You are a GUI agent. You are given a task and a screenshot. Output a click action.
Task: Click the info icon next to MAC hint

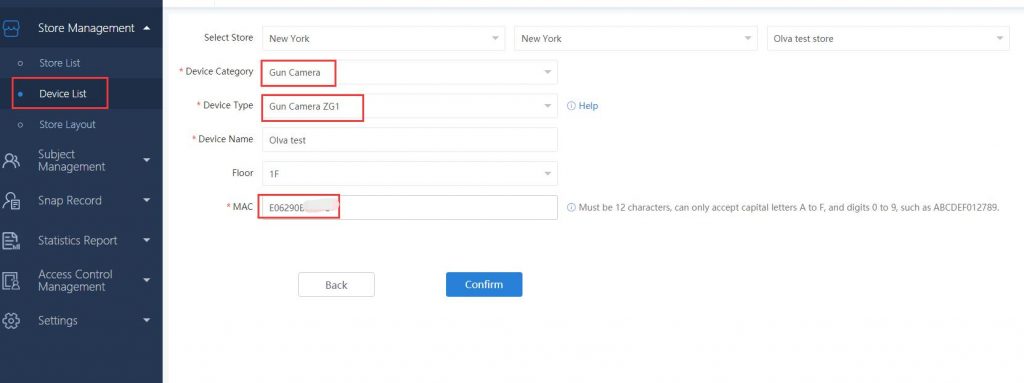[x=571, y=207]
